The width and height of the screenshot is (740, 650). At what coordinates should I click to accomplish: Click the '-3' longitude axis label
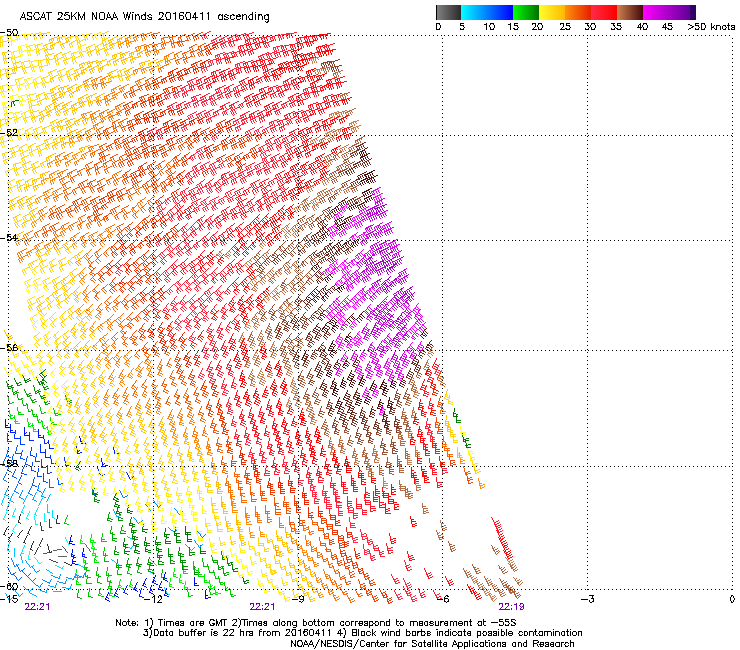[x=587, y=599]
